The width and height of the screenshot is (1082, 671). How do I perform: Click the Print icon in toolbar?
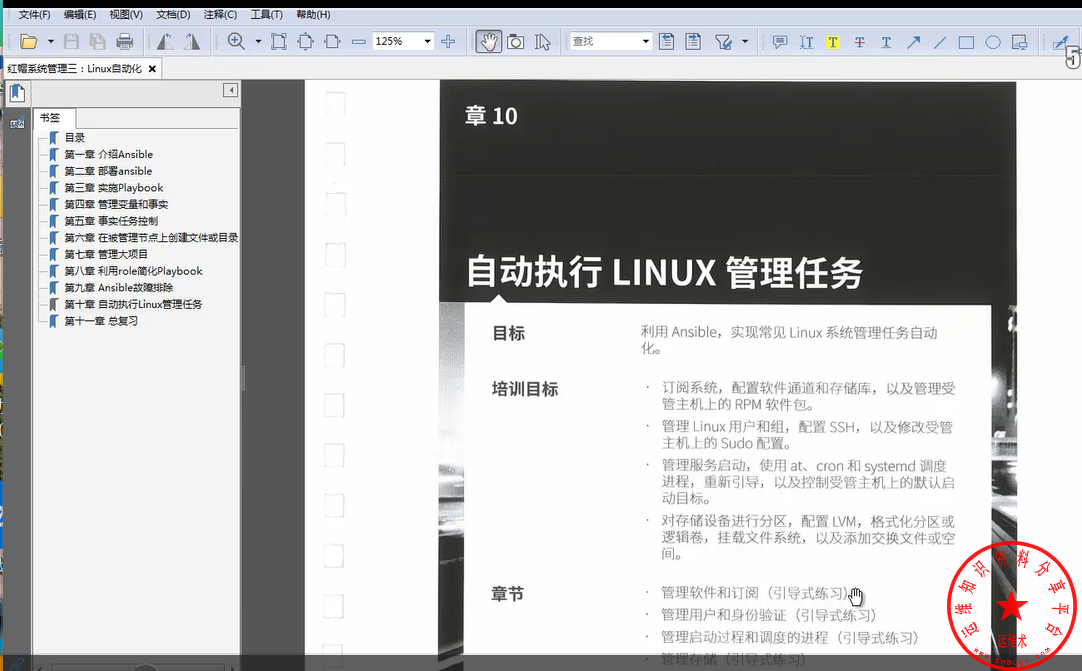125,42
